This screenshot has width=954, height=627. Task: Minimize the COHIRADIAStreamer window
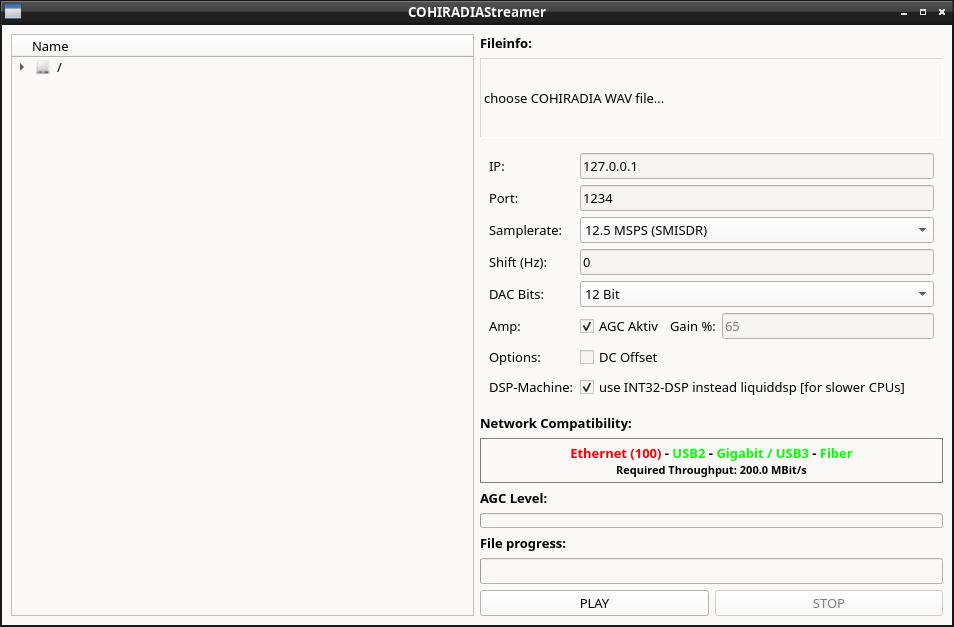coord(904,12)
